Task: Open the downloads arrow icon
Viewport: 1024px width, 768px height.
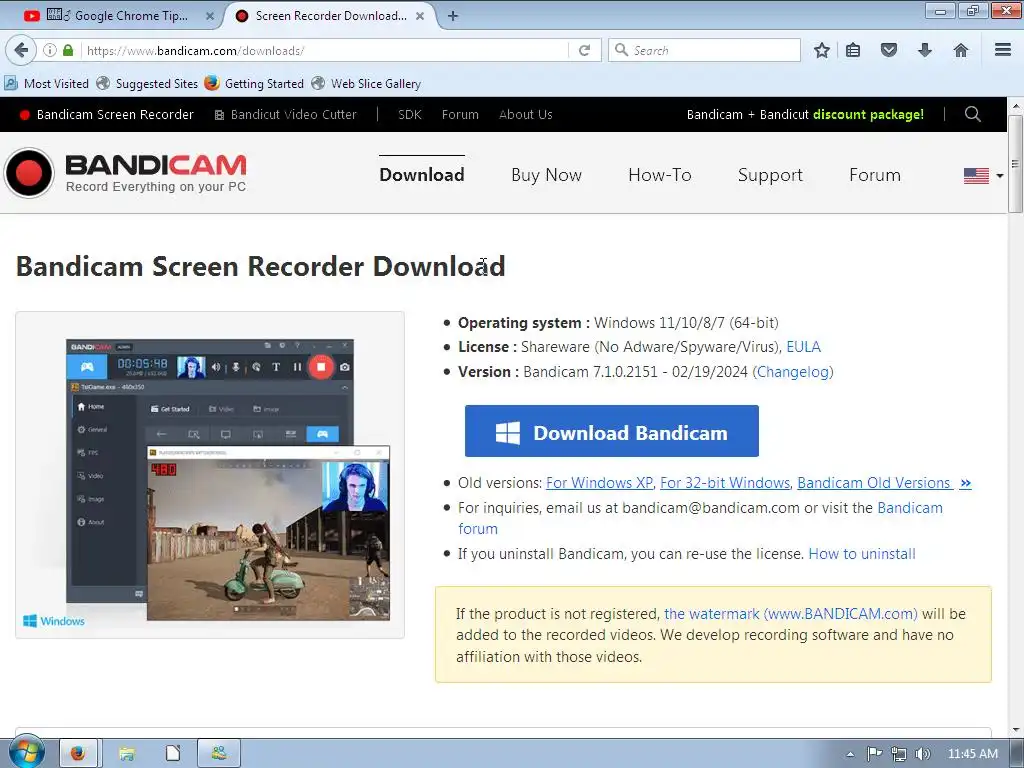Action: tap(925, 50)
